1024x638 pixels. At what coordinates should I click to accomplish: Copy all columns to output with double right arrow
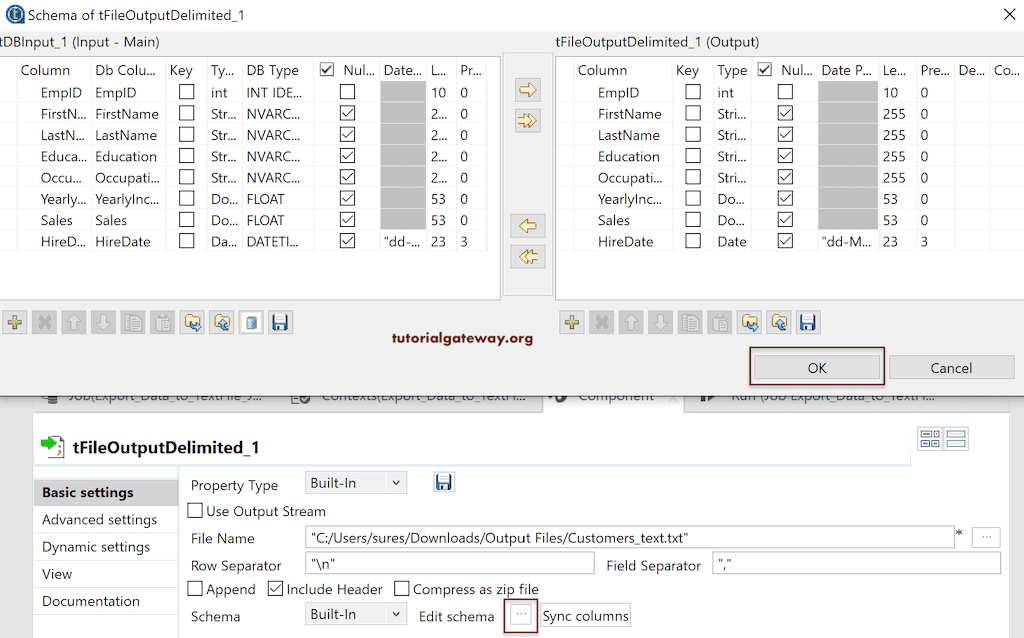pyautogui.click(x=528, y=120)
